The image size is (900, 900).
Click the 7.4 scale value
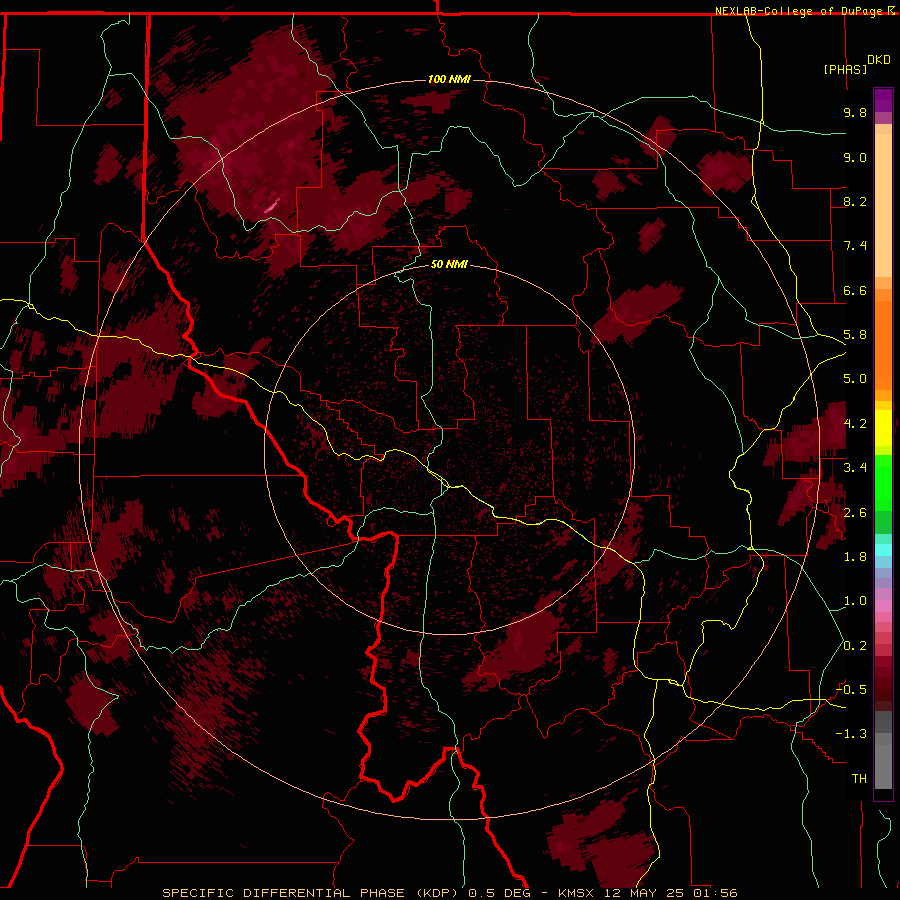(x=855, y=246)
